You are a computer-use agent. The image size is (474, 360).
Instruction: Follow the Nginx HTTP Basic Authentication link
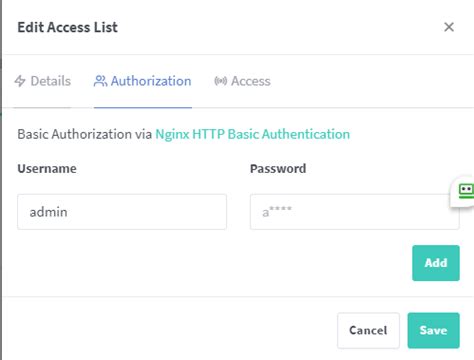[x=253, y=134]
